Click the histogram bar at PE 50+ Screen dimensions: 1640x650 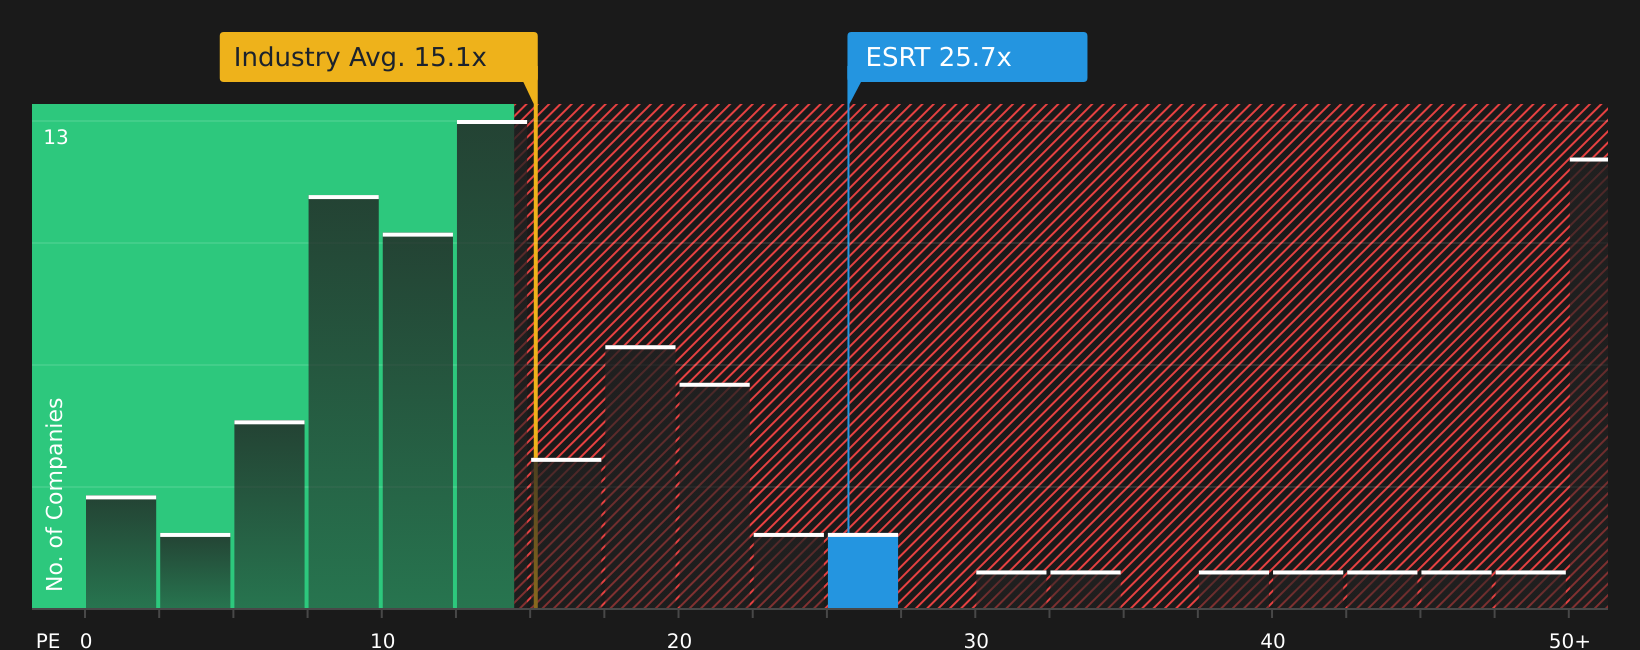pos(1589,383)
